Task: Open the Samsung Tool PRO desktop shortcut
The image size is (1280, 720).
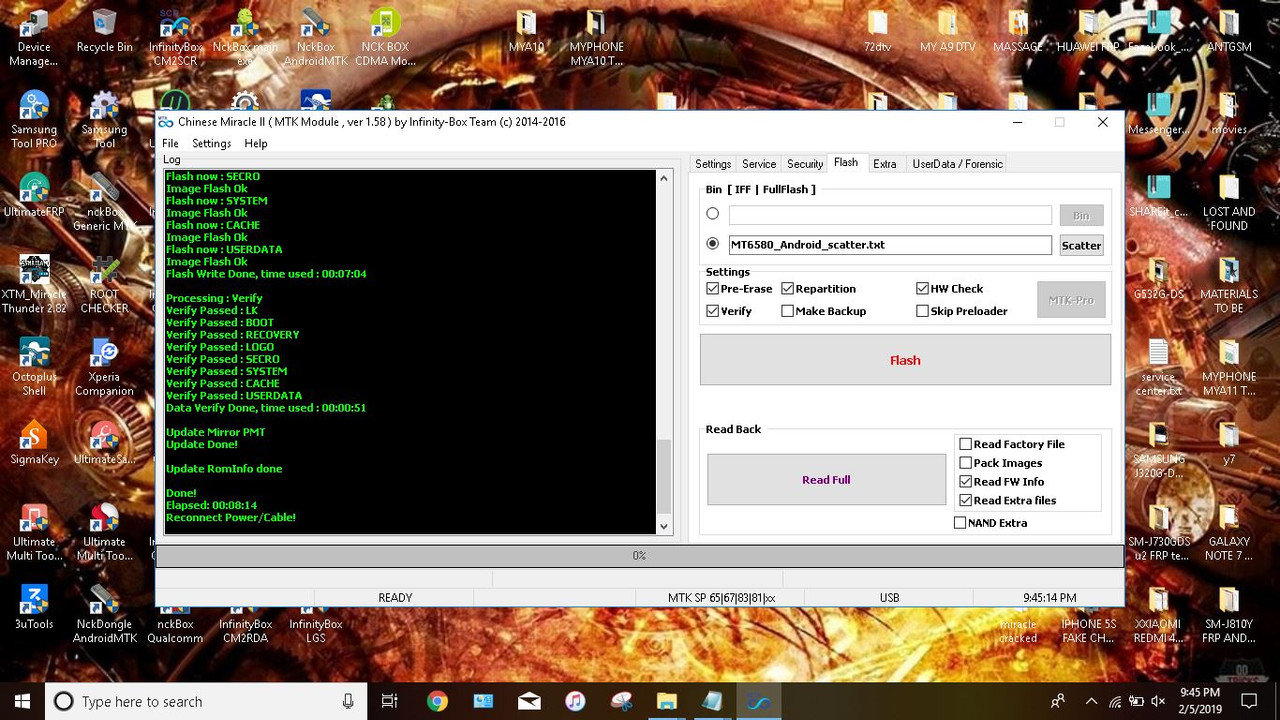Action: [34, 119]
